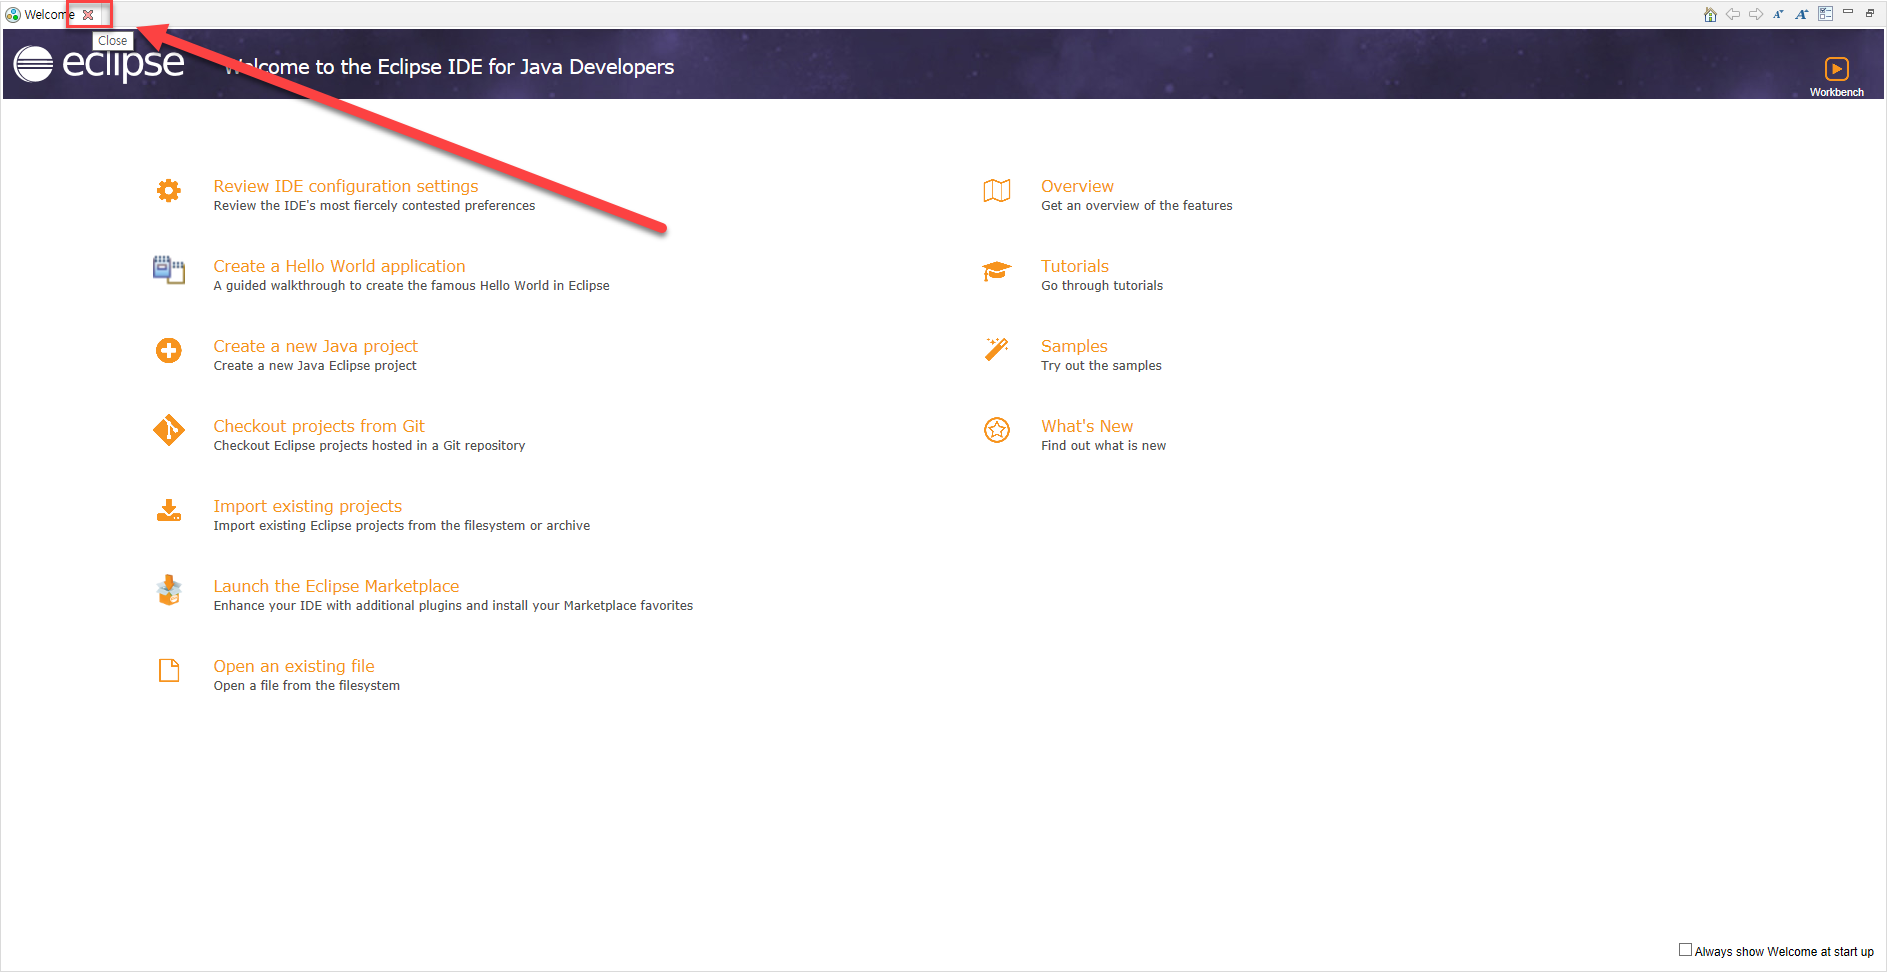Viewport: 1887px width, 972px height.
Task: Toggle Always show Welcome at start up
Action: 1685,950
